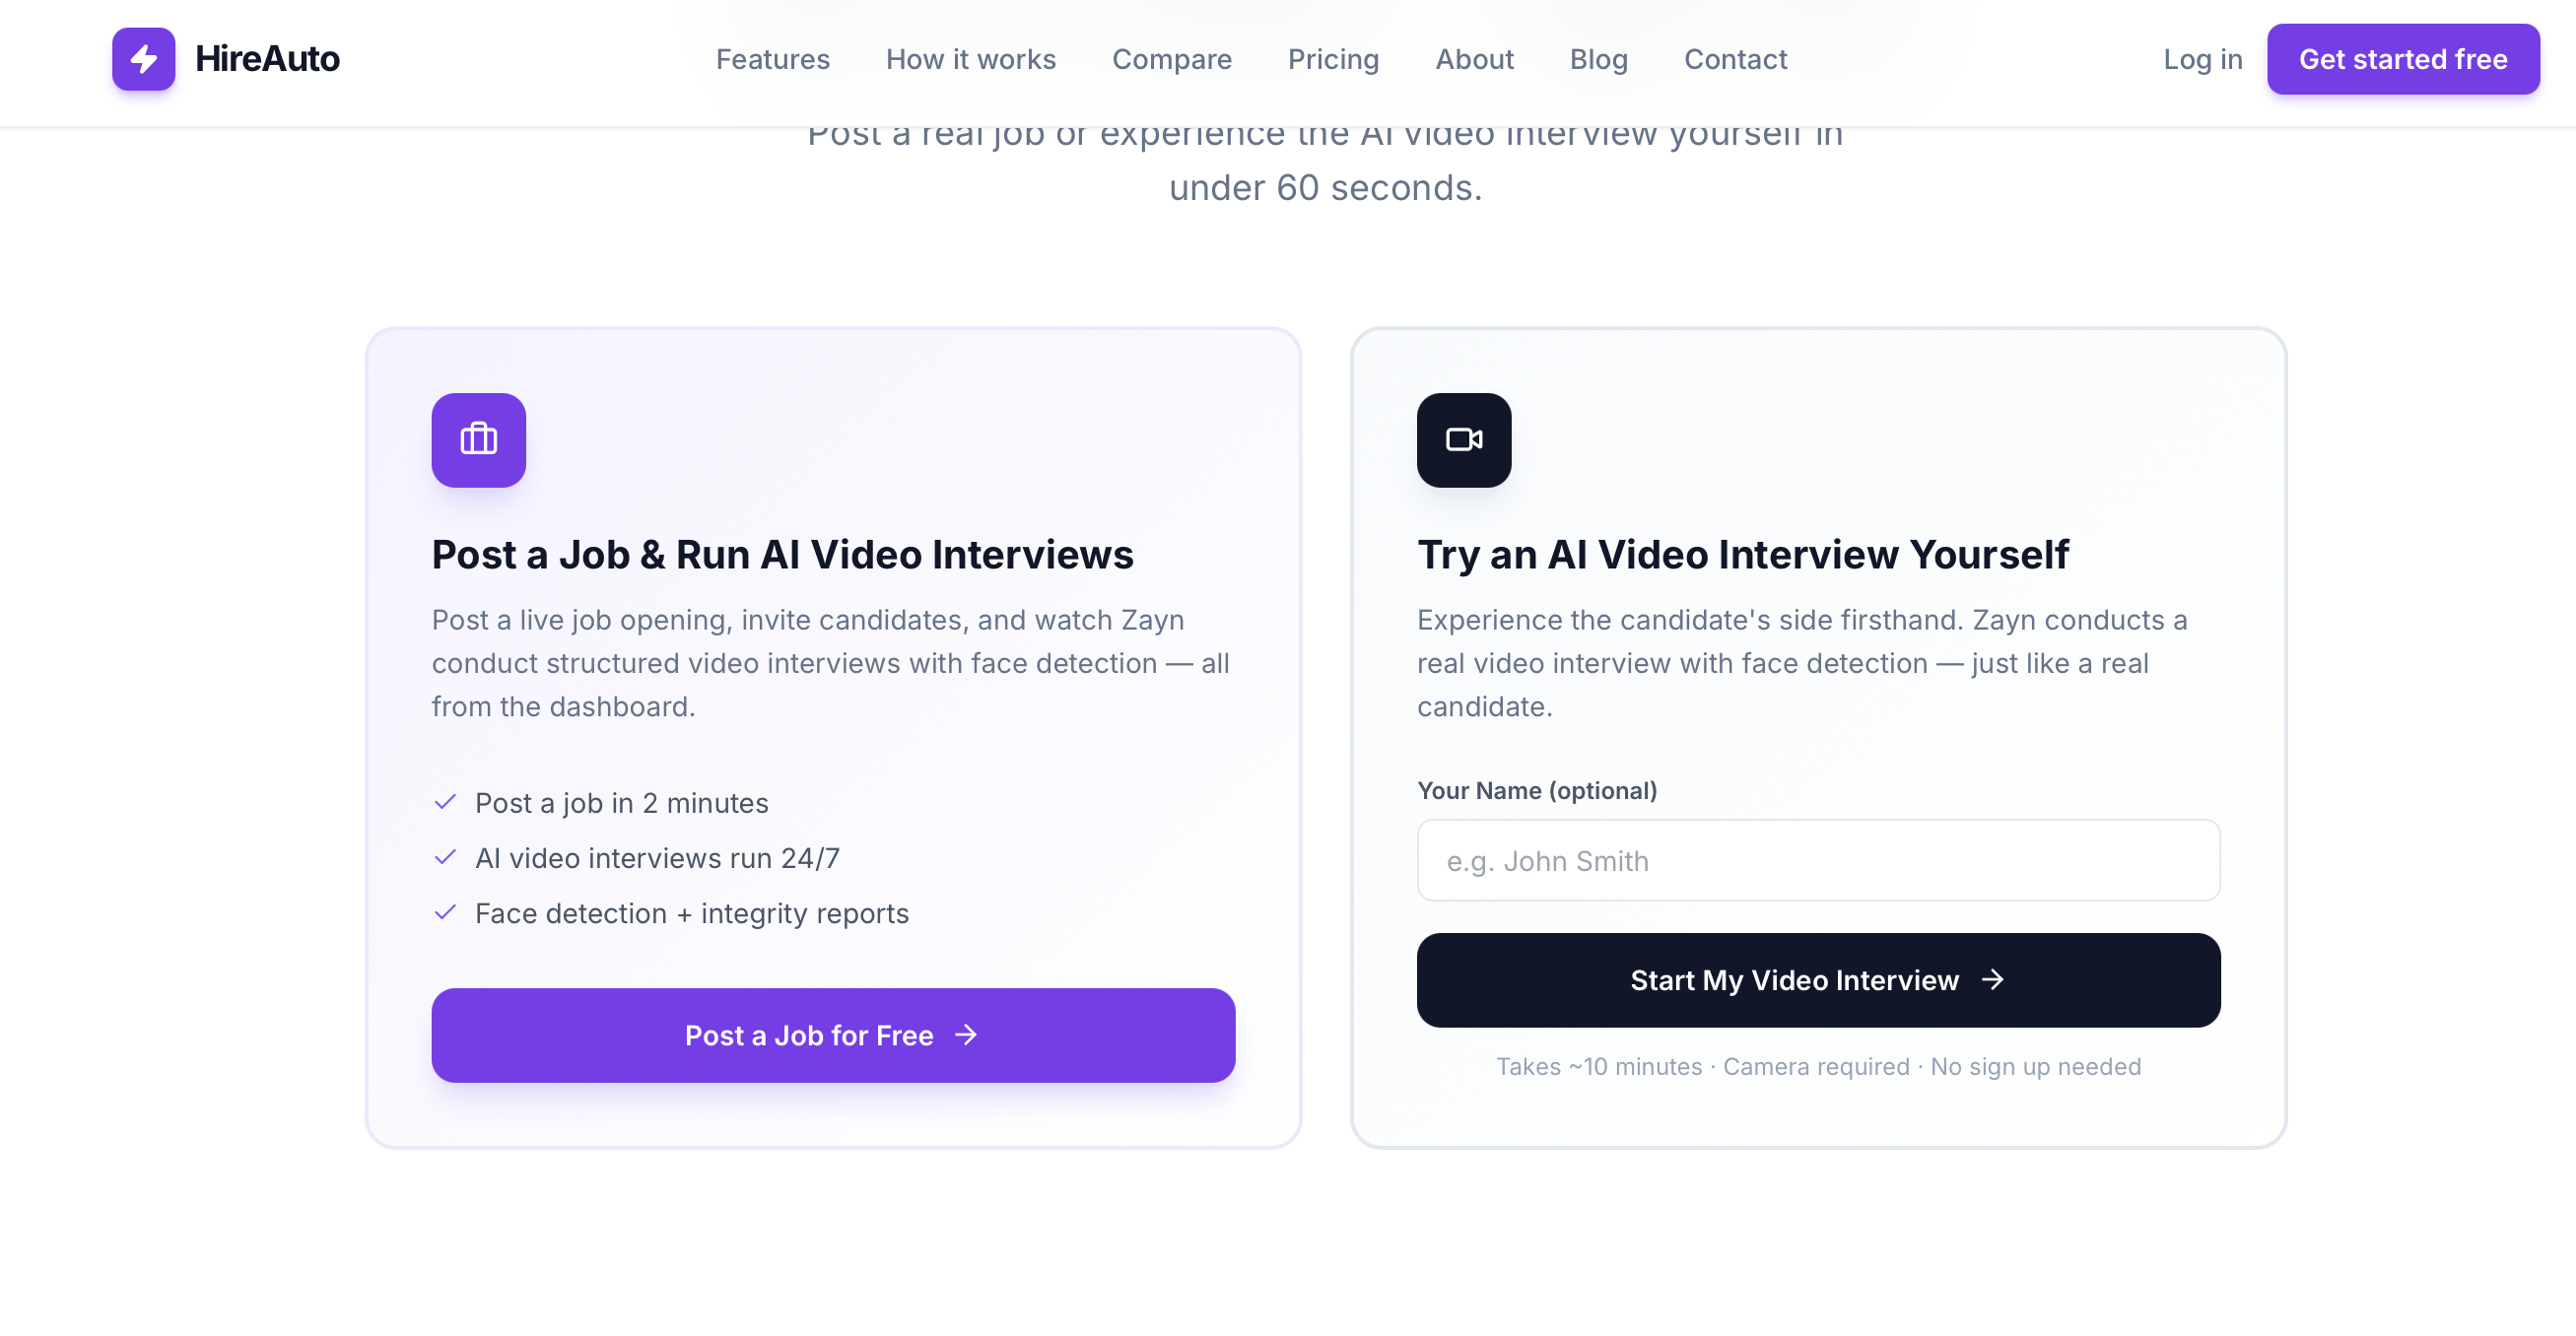Click the Get started free button
Screen dimensions: 2576x1336
coord(2403,59)
